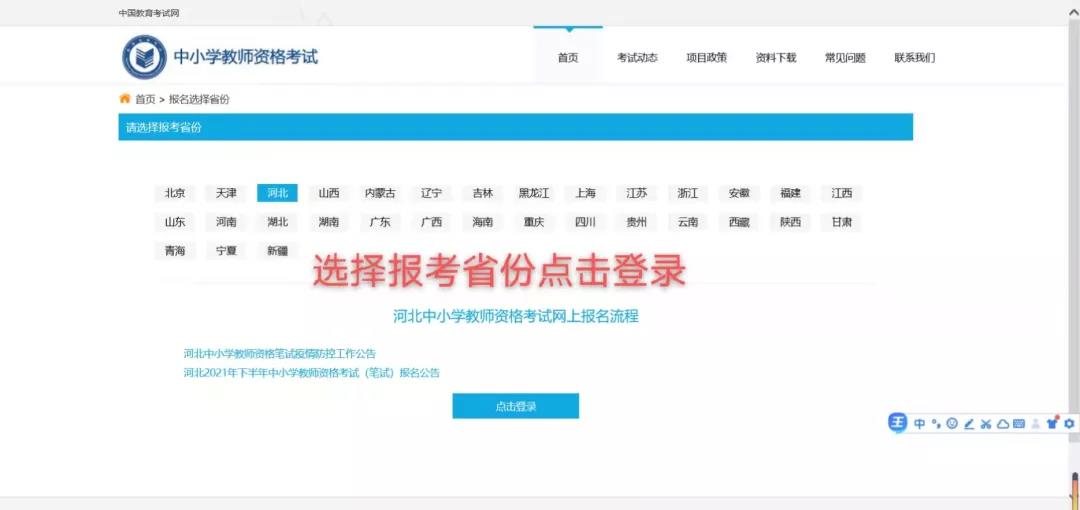Viewport: 1080px width, 510px height.
Task: Choose 新疆 from the province list
Action: [x=277, y=251]
